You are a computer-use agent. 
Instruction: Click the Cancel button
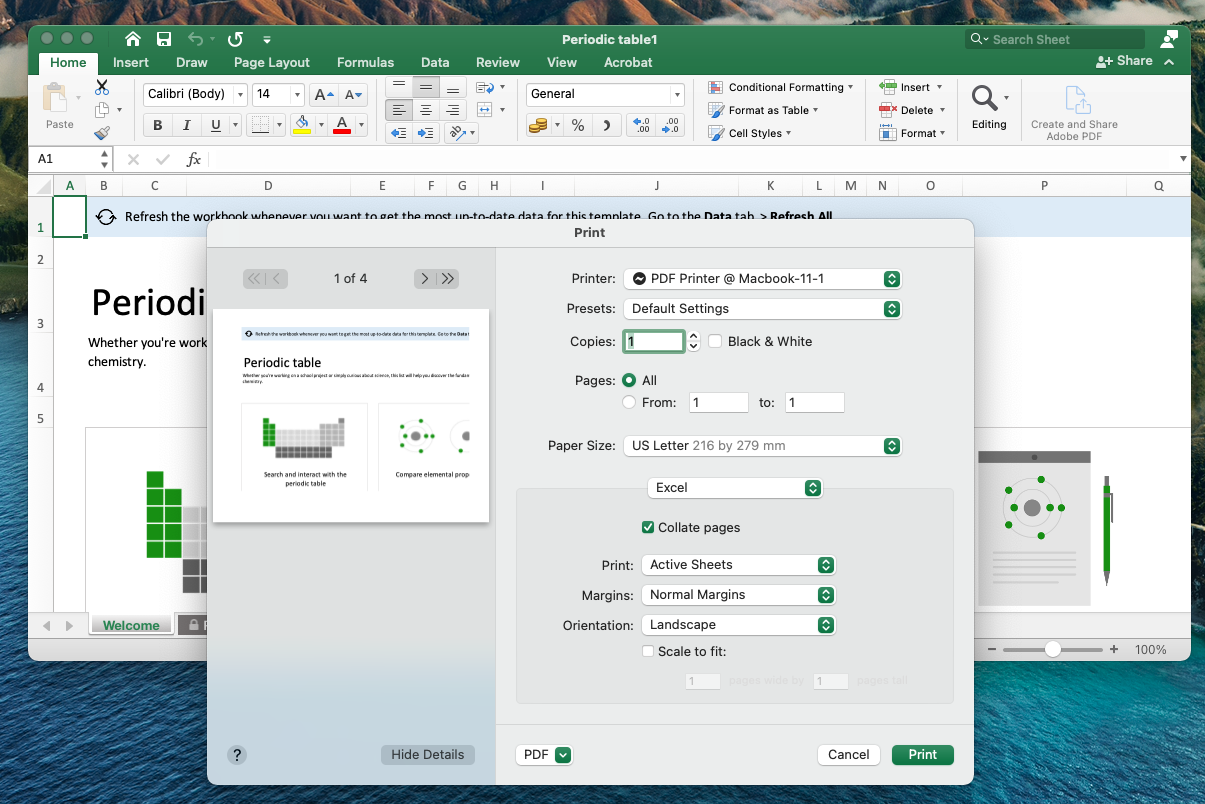(849, 755)
